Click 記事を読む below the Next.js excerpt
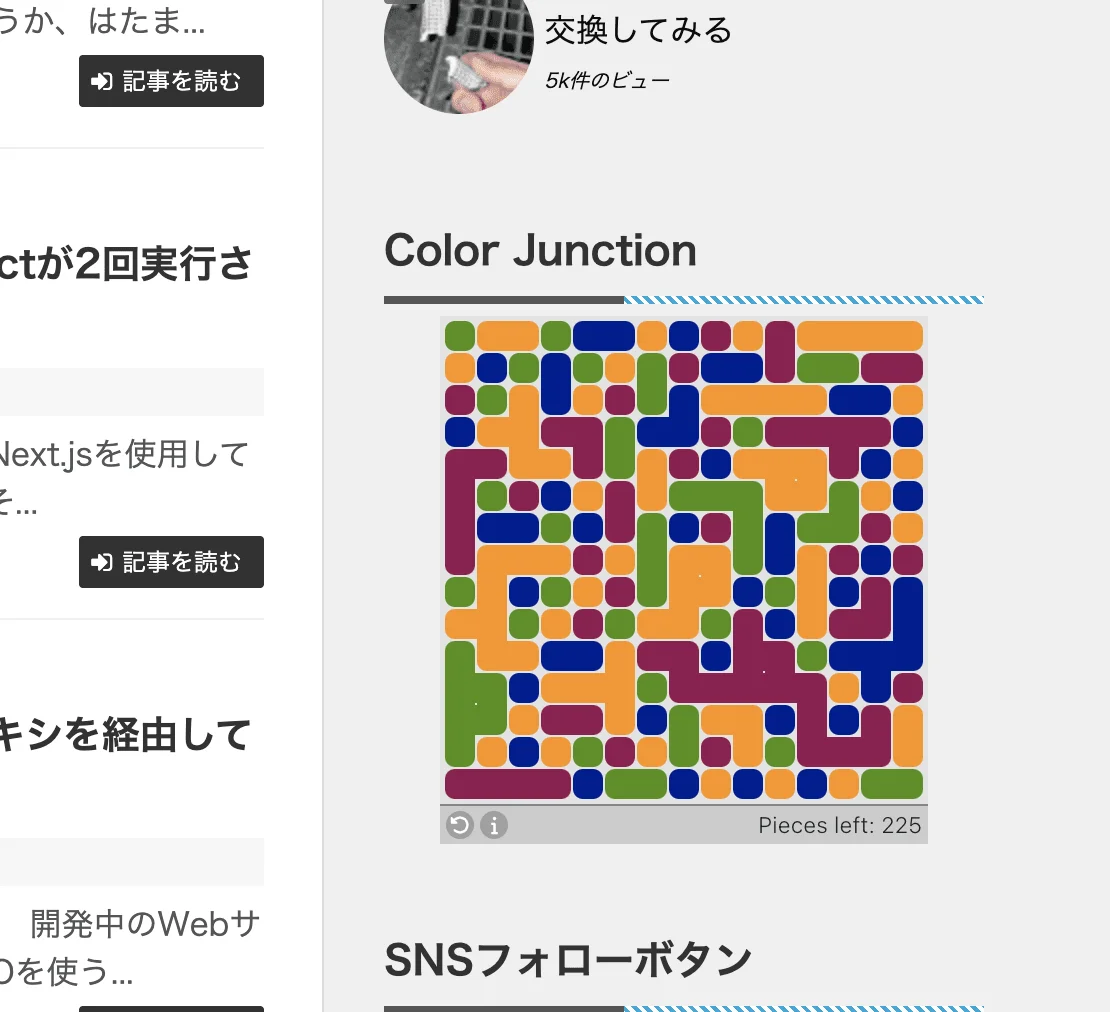This screenshot has width=1110, height=1012. tap(171, 562)
